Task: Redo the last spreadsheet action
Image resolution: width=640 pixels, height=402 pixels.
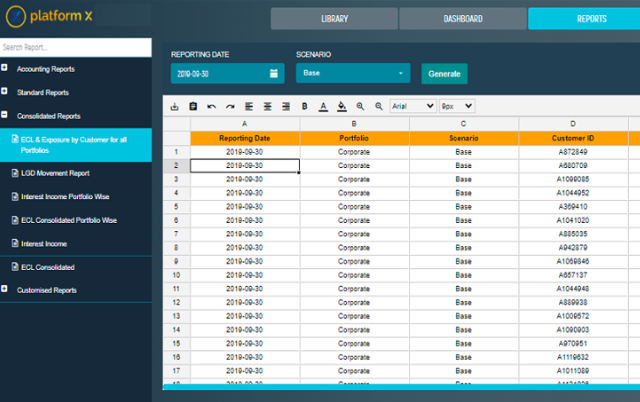Action: (x=230, y=106)
